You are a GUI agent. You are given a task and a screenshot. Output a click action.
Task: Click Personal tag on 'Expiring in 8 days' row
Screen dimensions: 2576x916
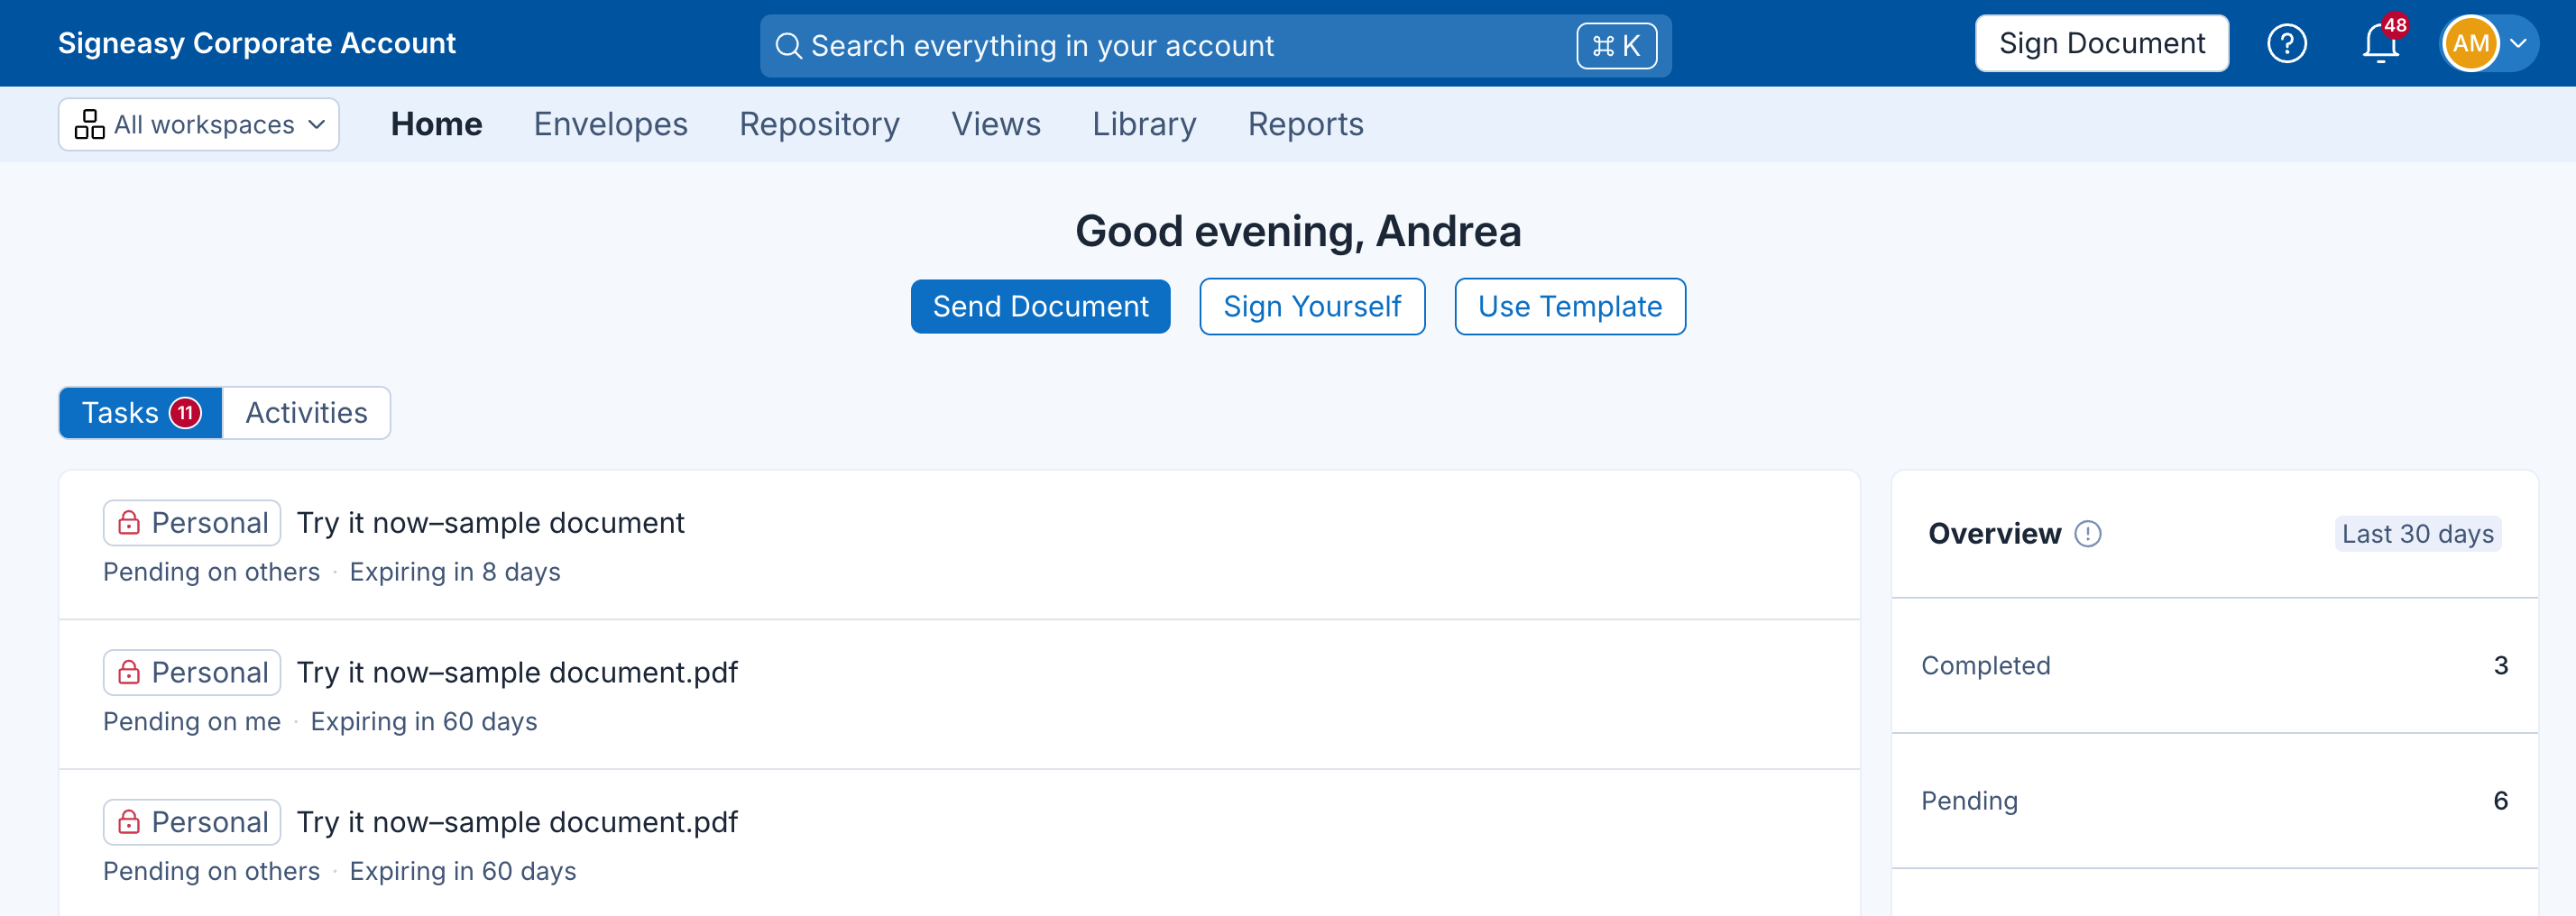coord(192,523)
